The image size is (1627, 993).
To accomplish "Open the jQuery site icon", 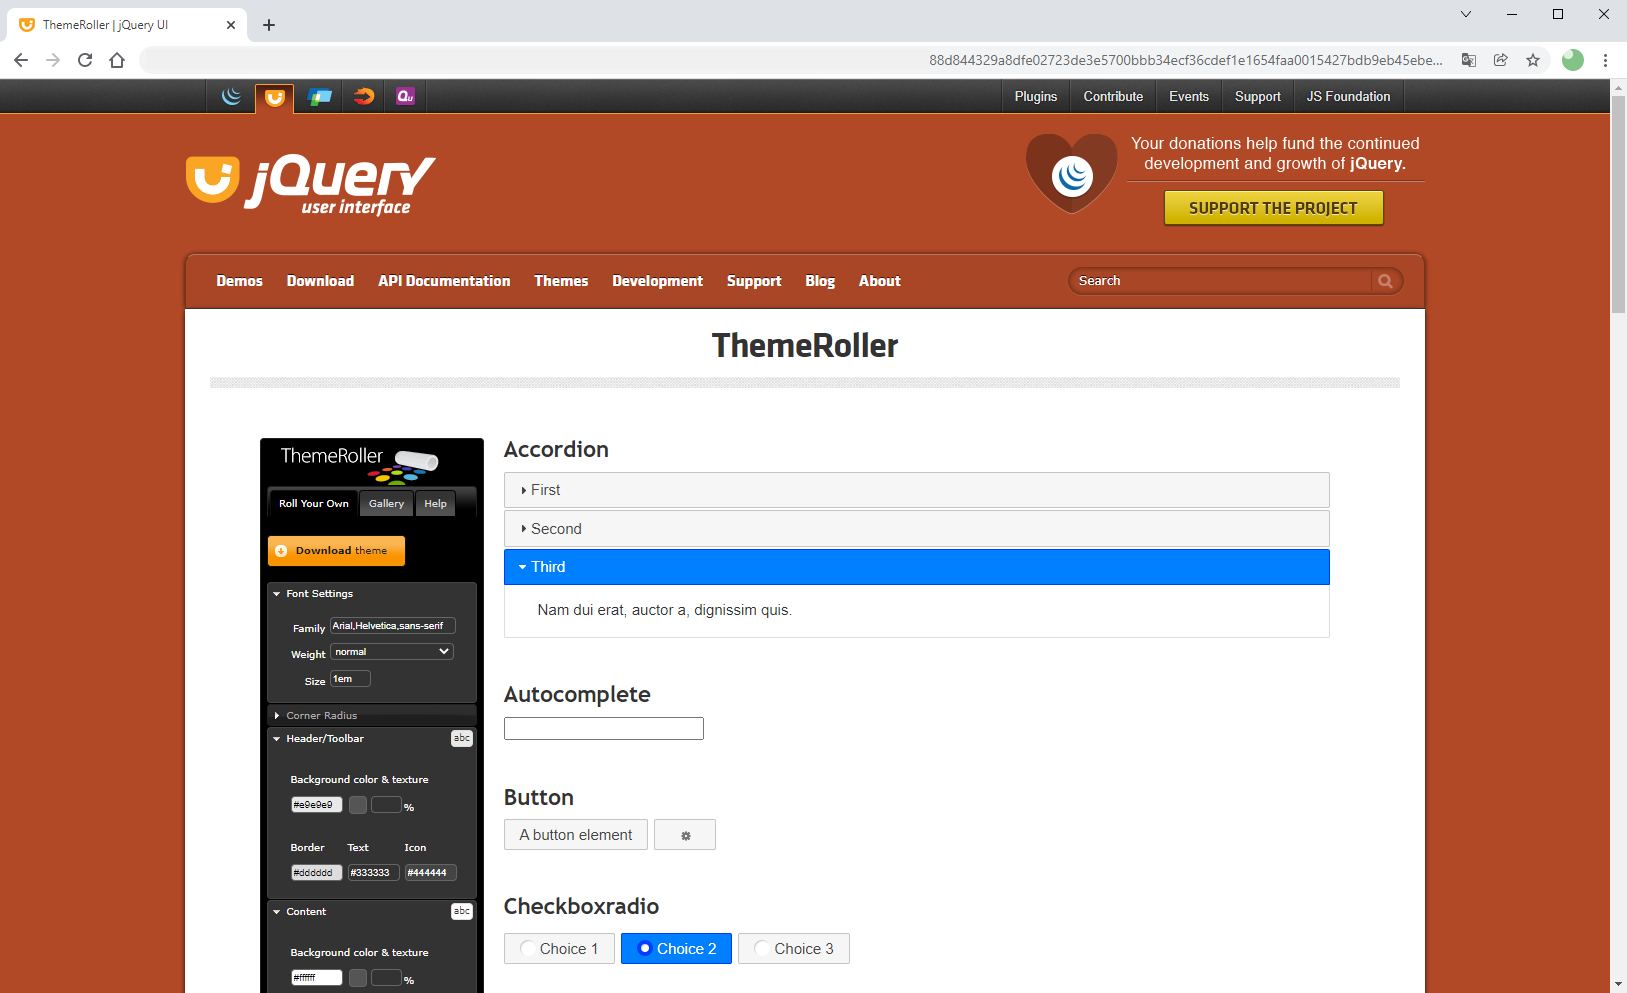I will coord(231,96).
